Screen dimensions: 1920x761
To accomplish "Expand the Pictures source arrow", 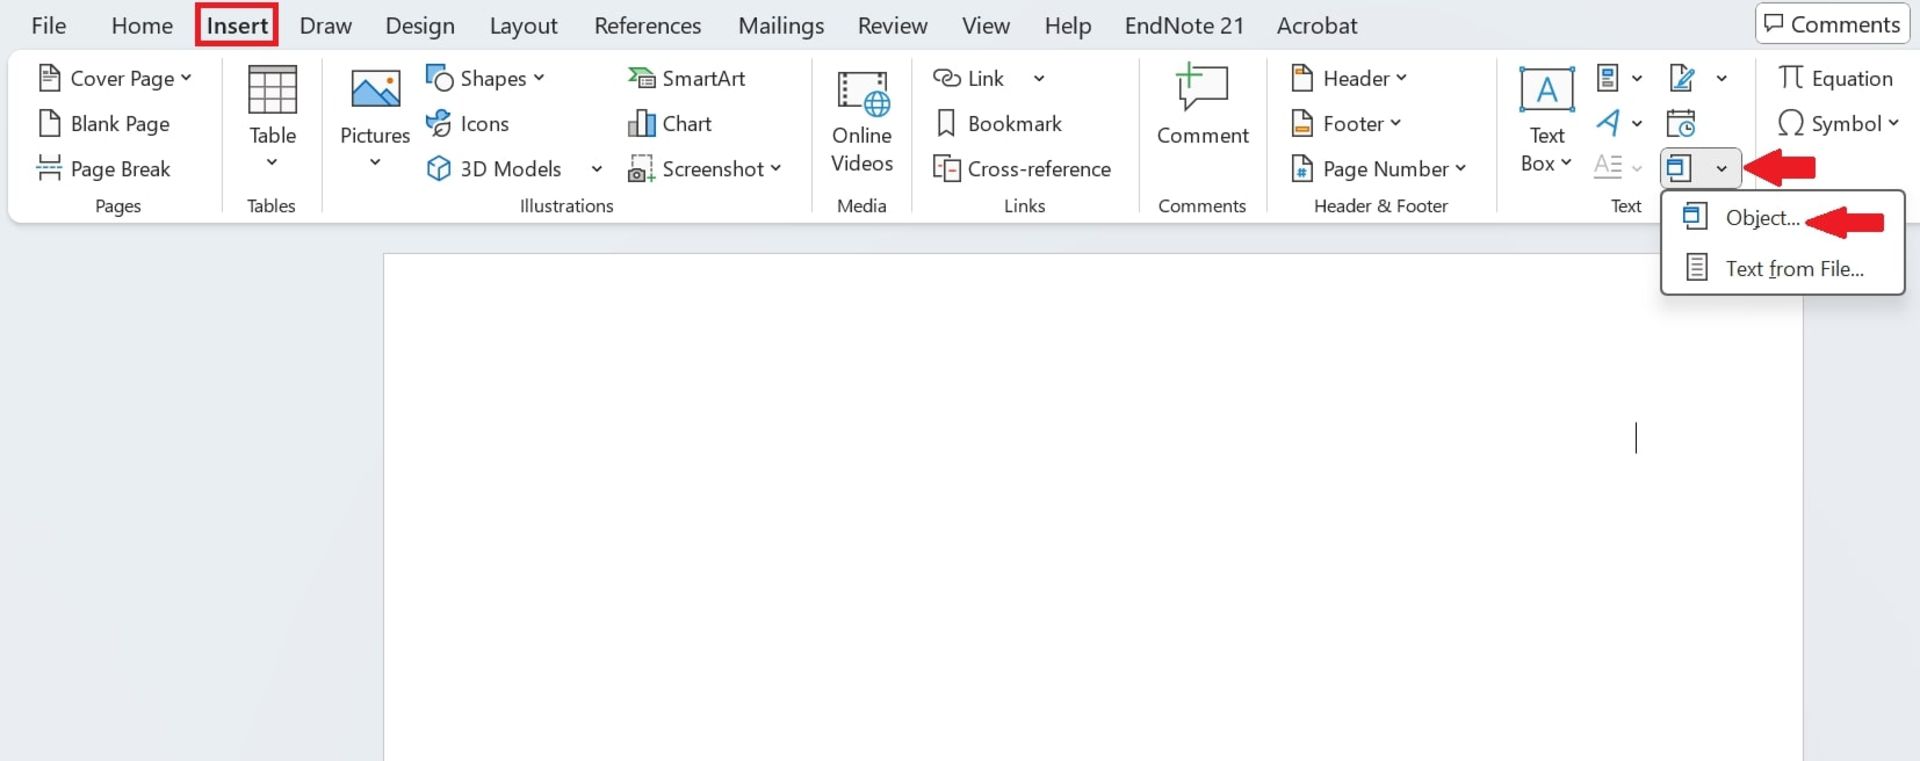I will (x=375, y=163).
